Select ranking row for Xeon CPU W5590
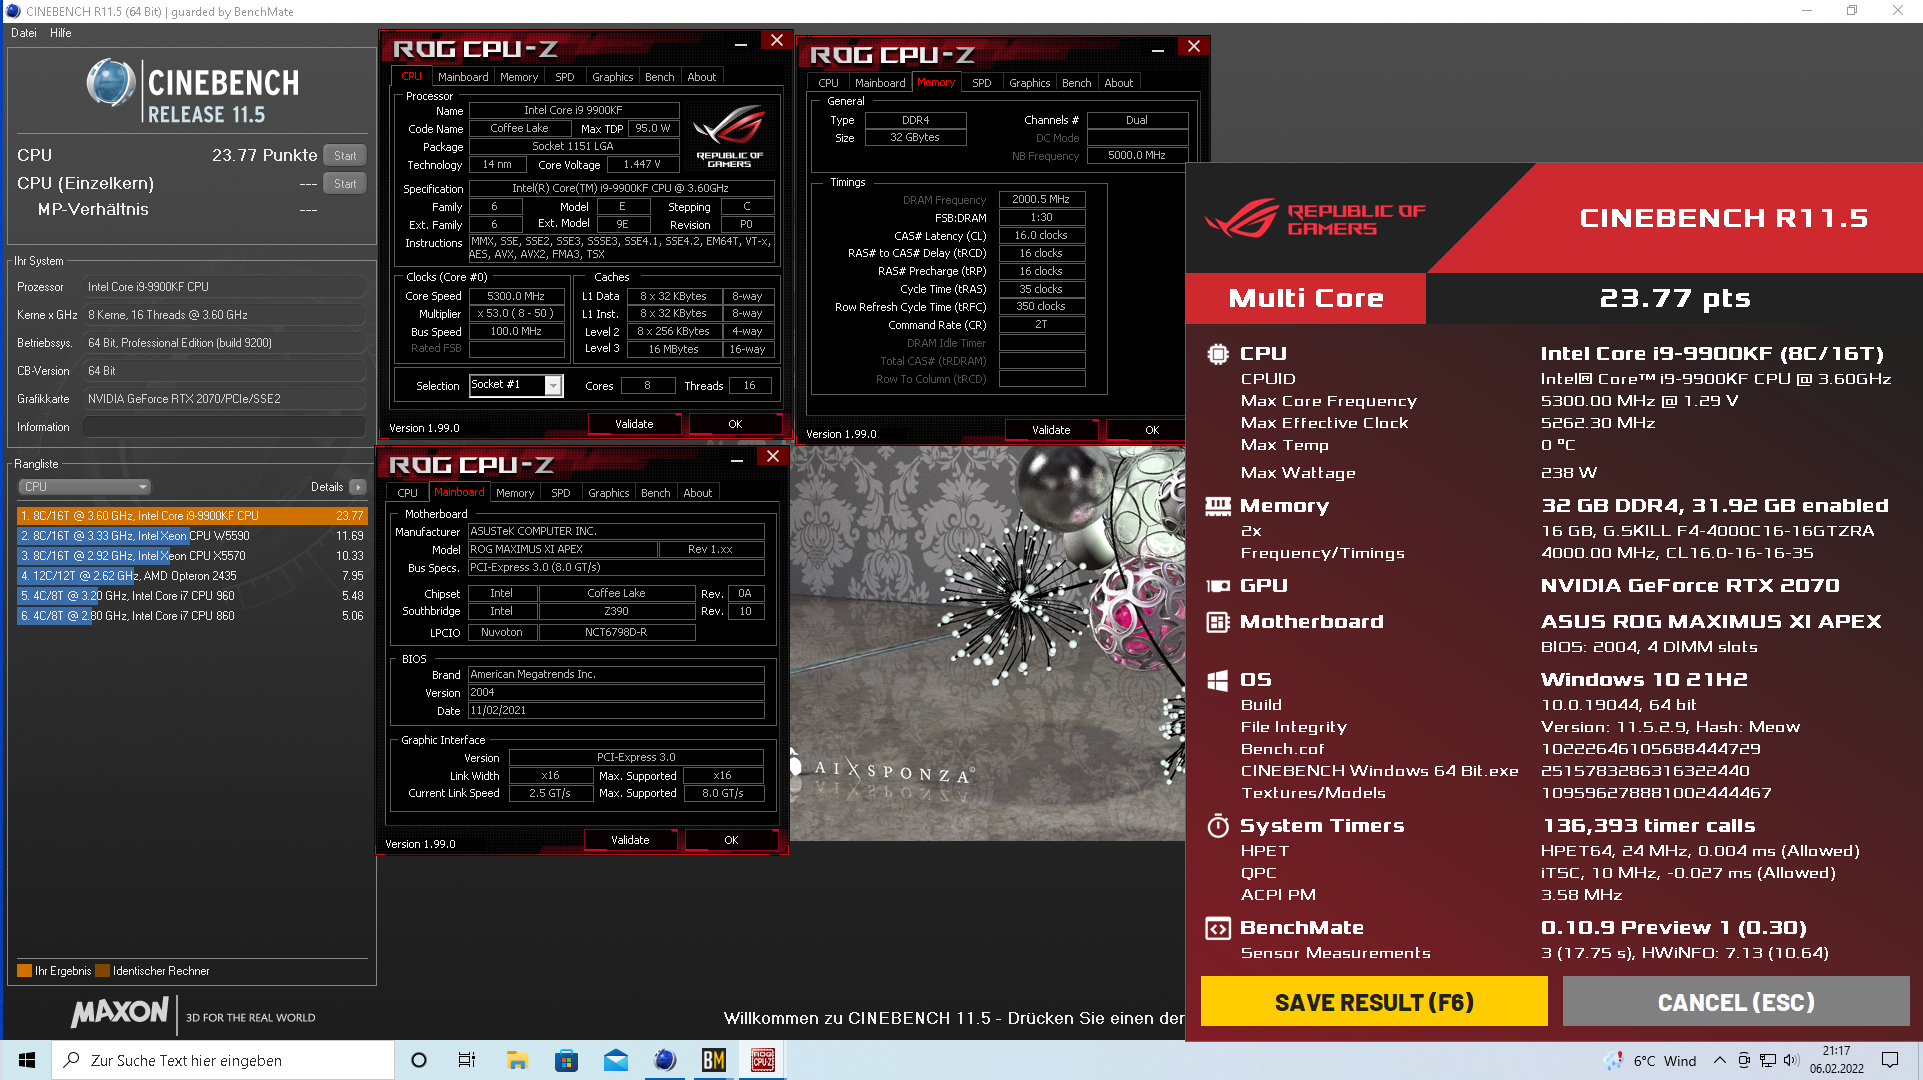The image size is (1923, 1080). click(x=192, y=536)
